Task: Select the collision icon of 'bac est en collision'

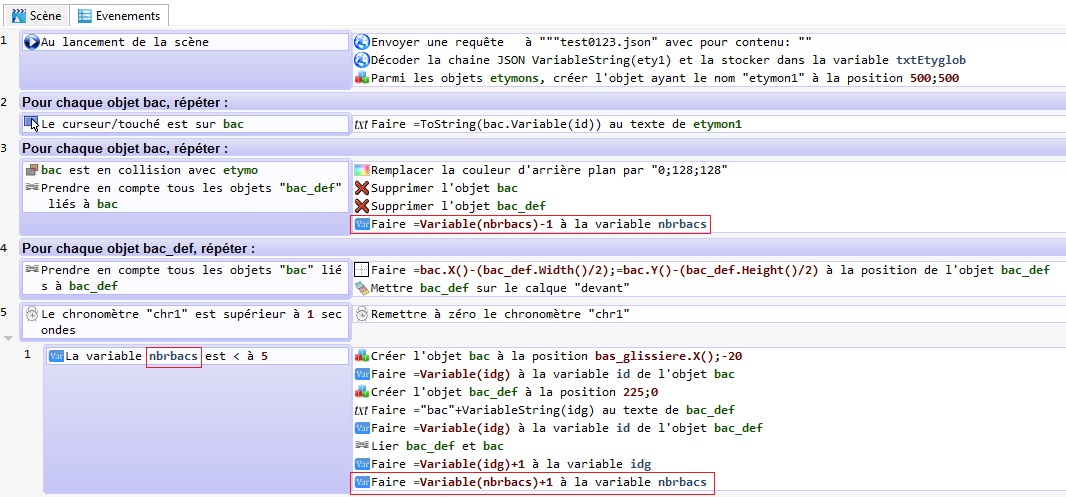Action: [x=31, y=170]
